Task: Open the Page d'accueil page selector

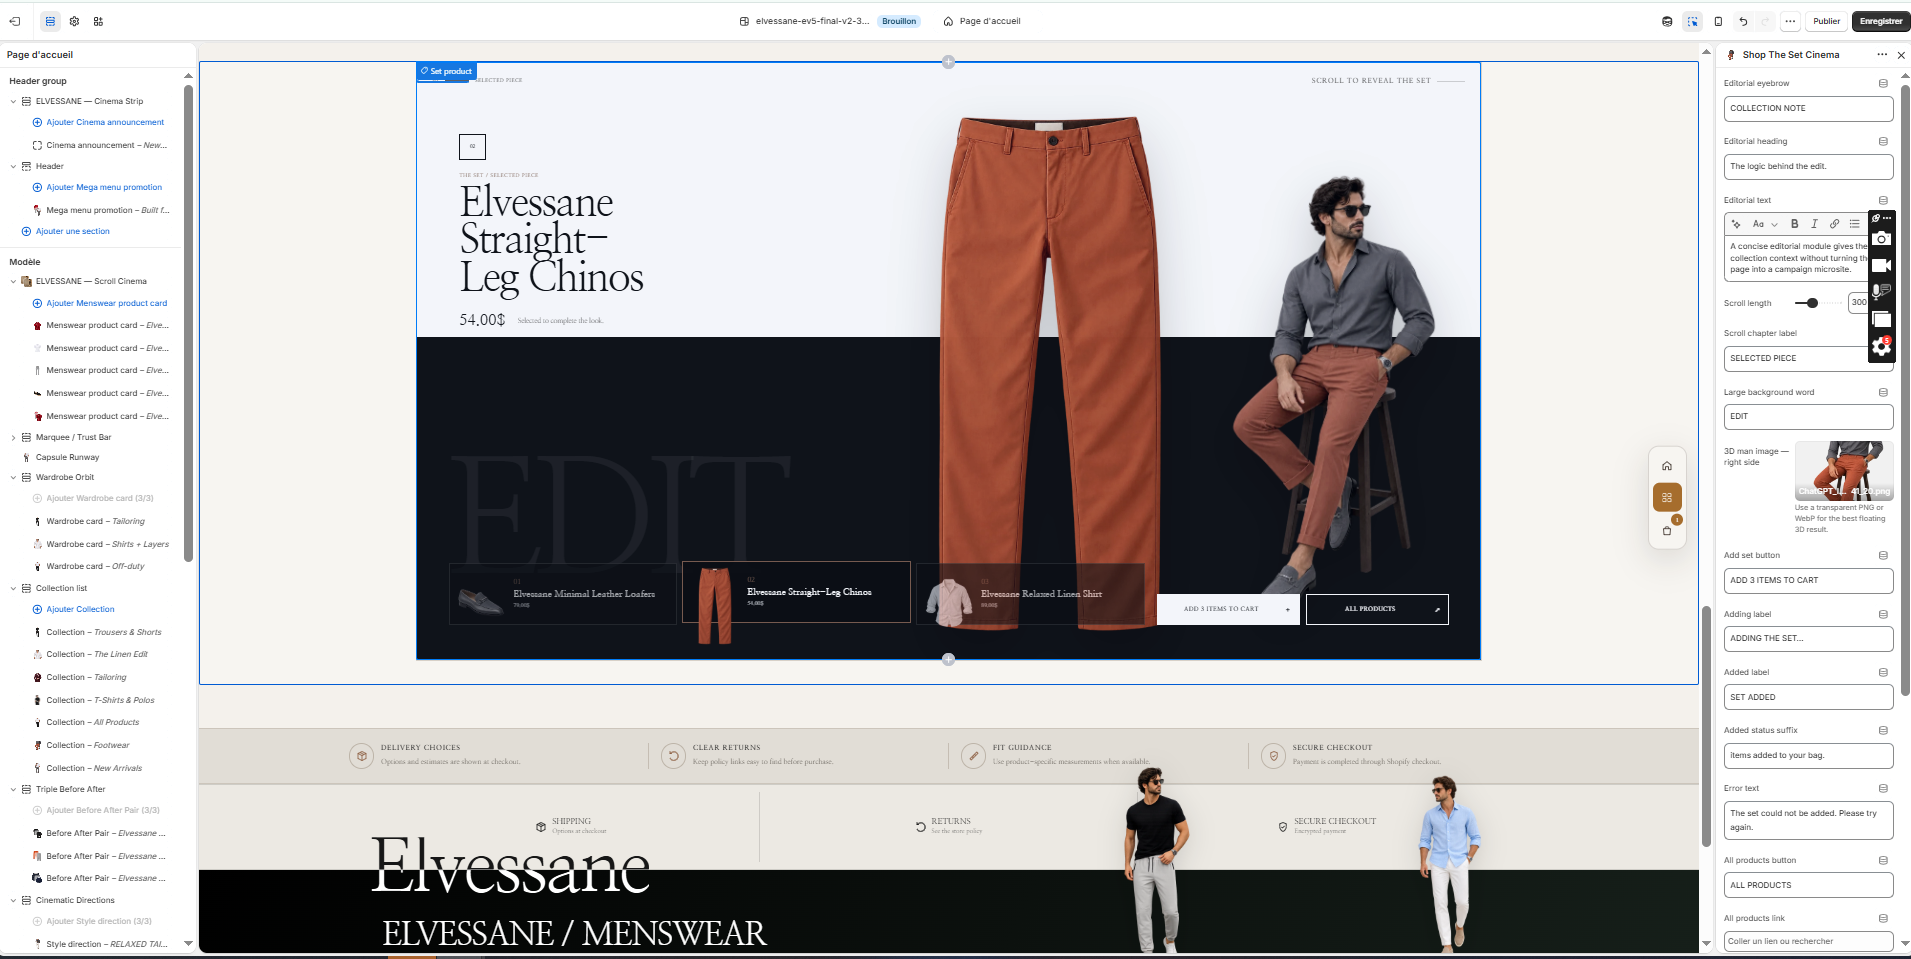Action: [x=982, y=21]
